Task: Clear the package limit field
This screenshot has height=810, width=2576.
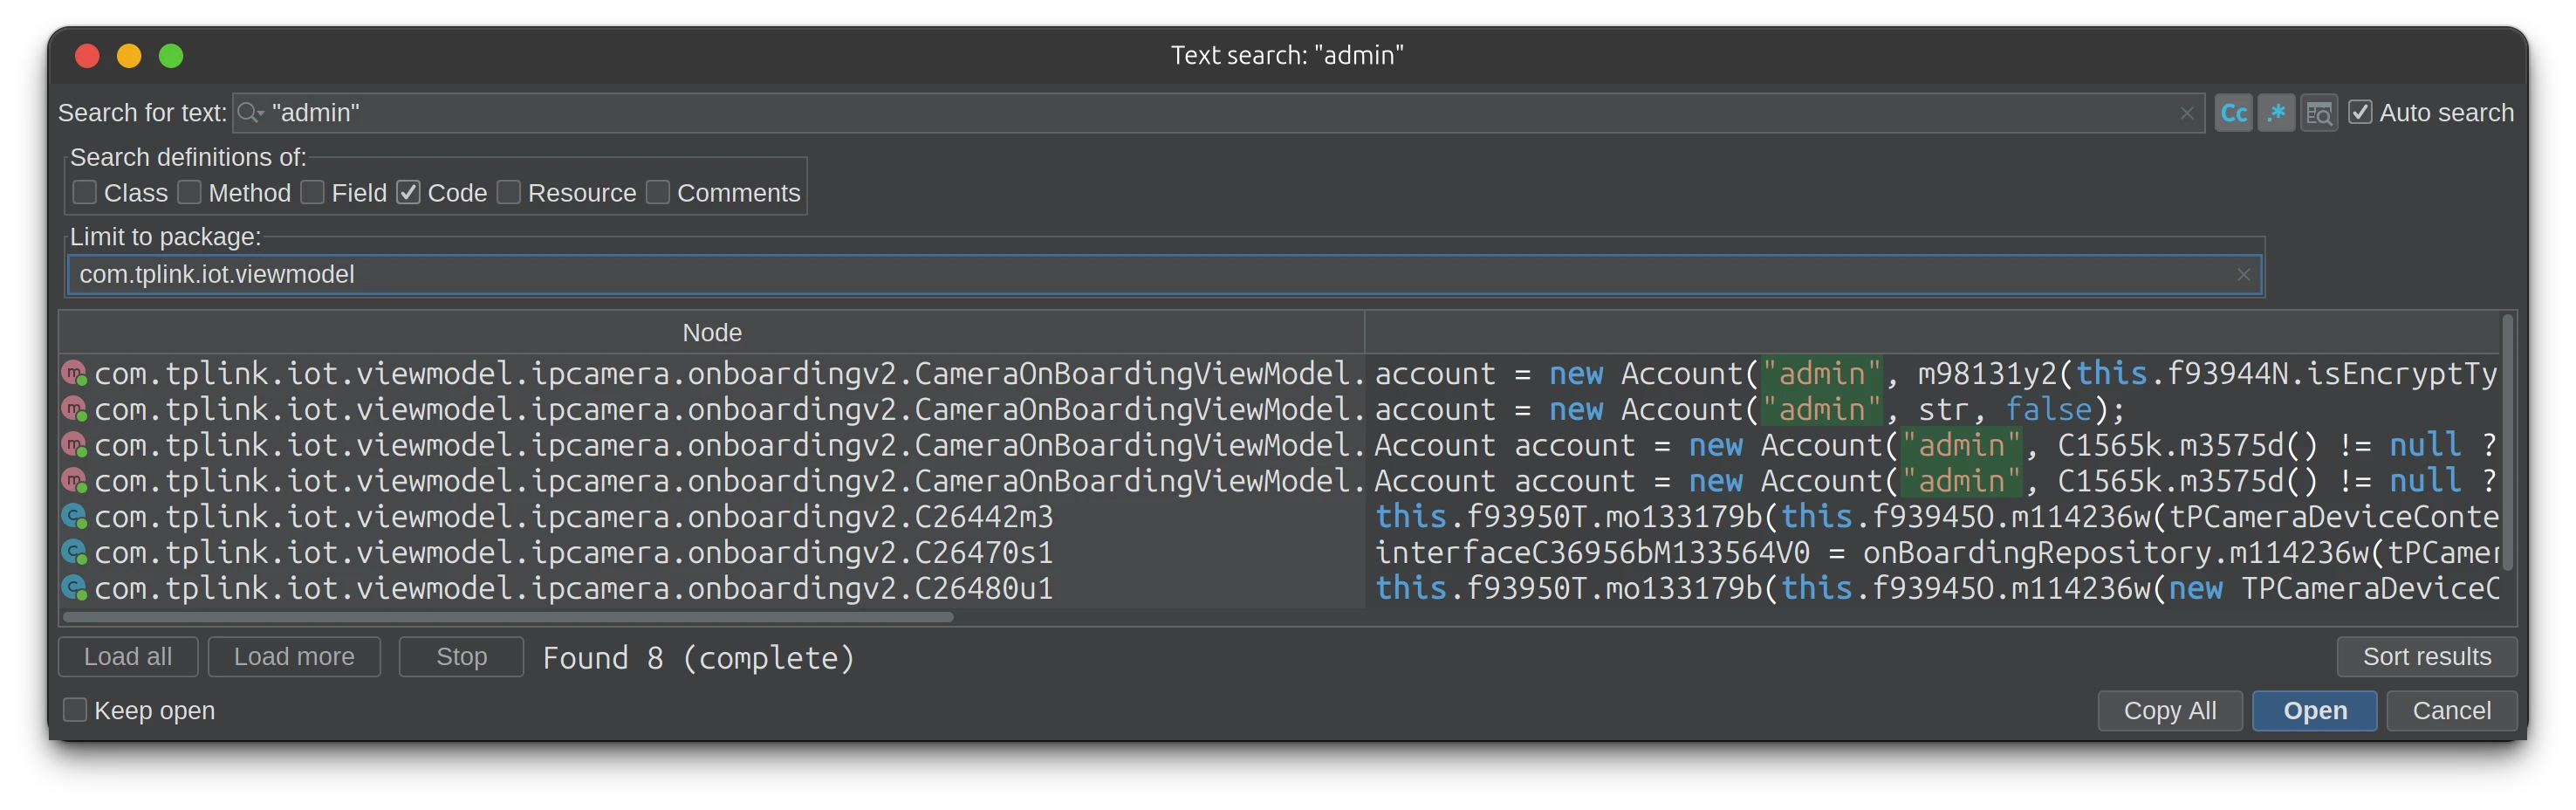Action: coord(2243,275)
